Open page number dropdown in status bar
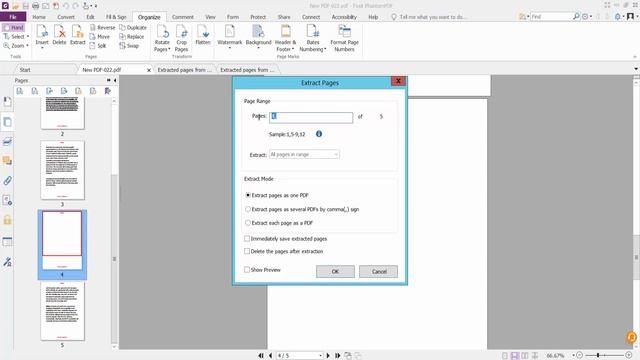The width and height of the screenshot is (640, 360). (320, 356)
